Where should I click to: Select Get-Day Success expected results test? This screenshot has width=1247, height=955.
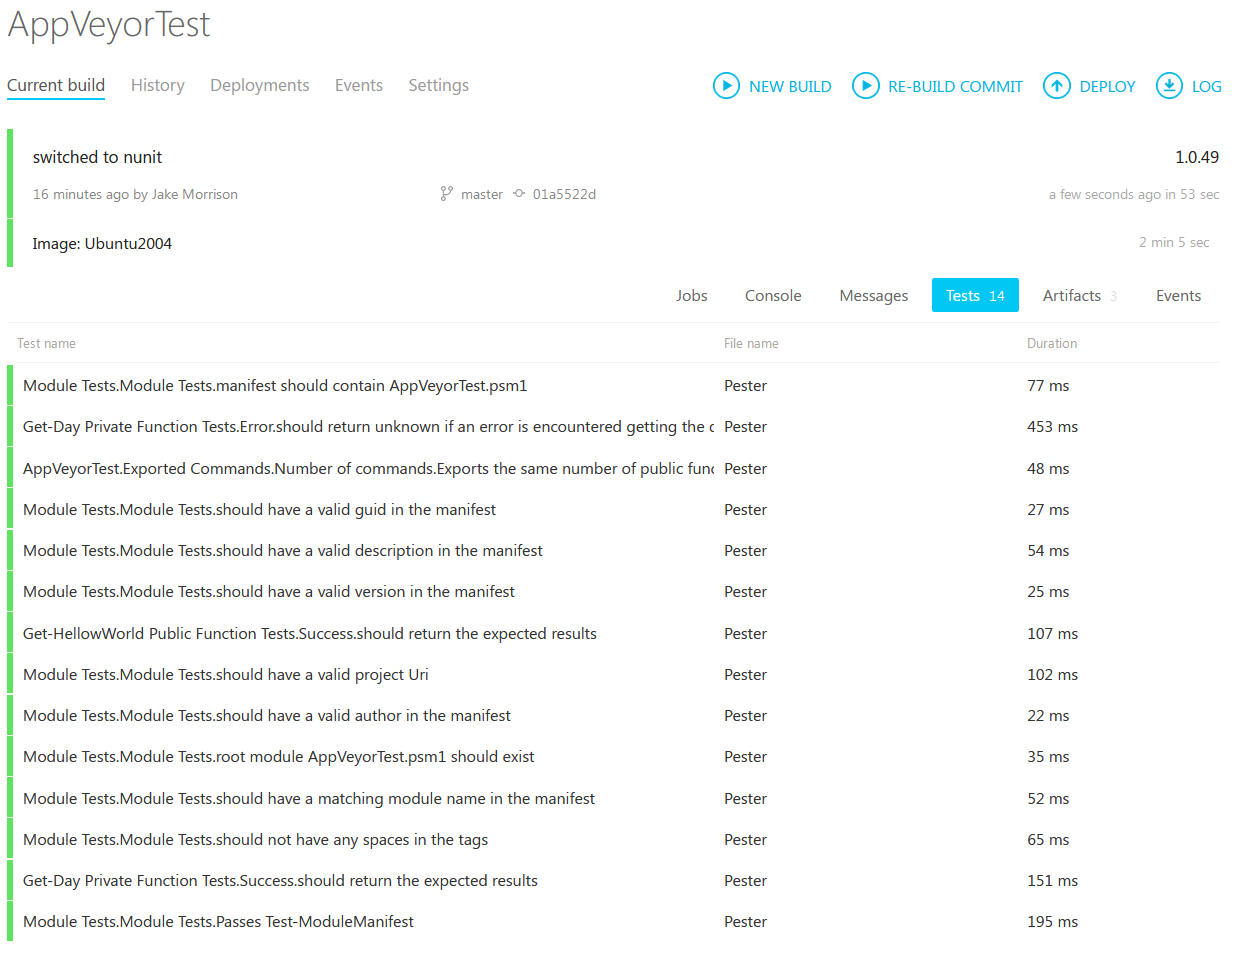coord(613,880)
